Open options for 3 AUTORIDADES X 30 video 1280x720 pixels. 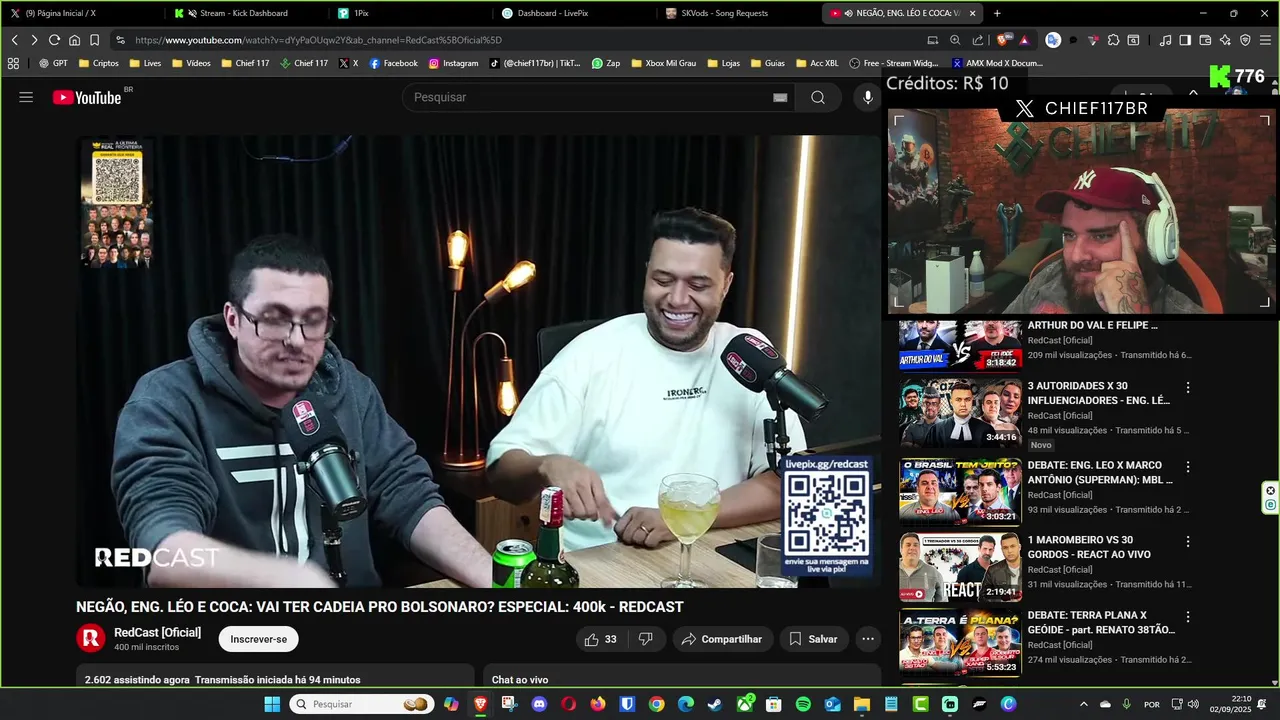tap(1188, 387)
